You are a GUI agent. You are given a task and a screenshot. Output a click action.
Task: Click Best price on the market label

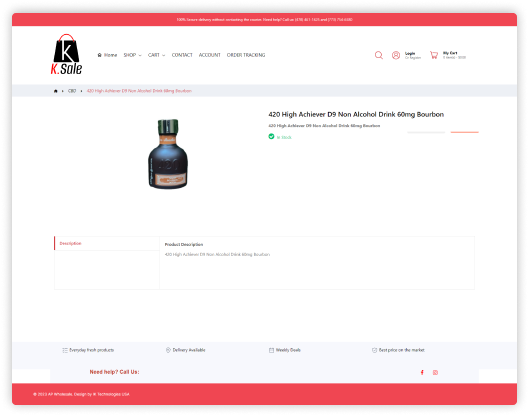402,350
